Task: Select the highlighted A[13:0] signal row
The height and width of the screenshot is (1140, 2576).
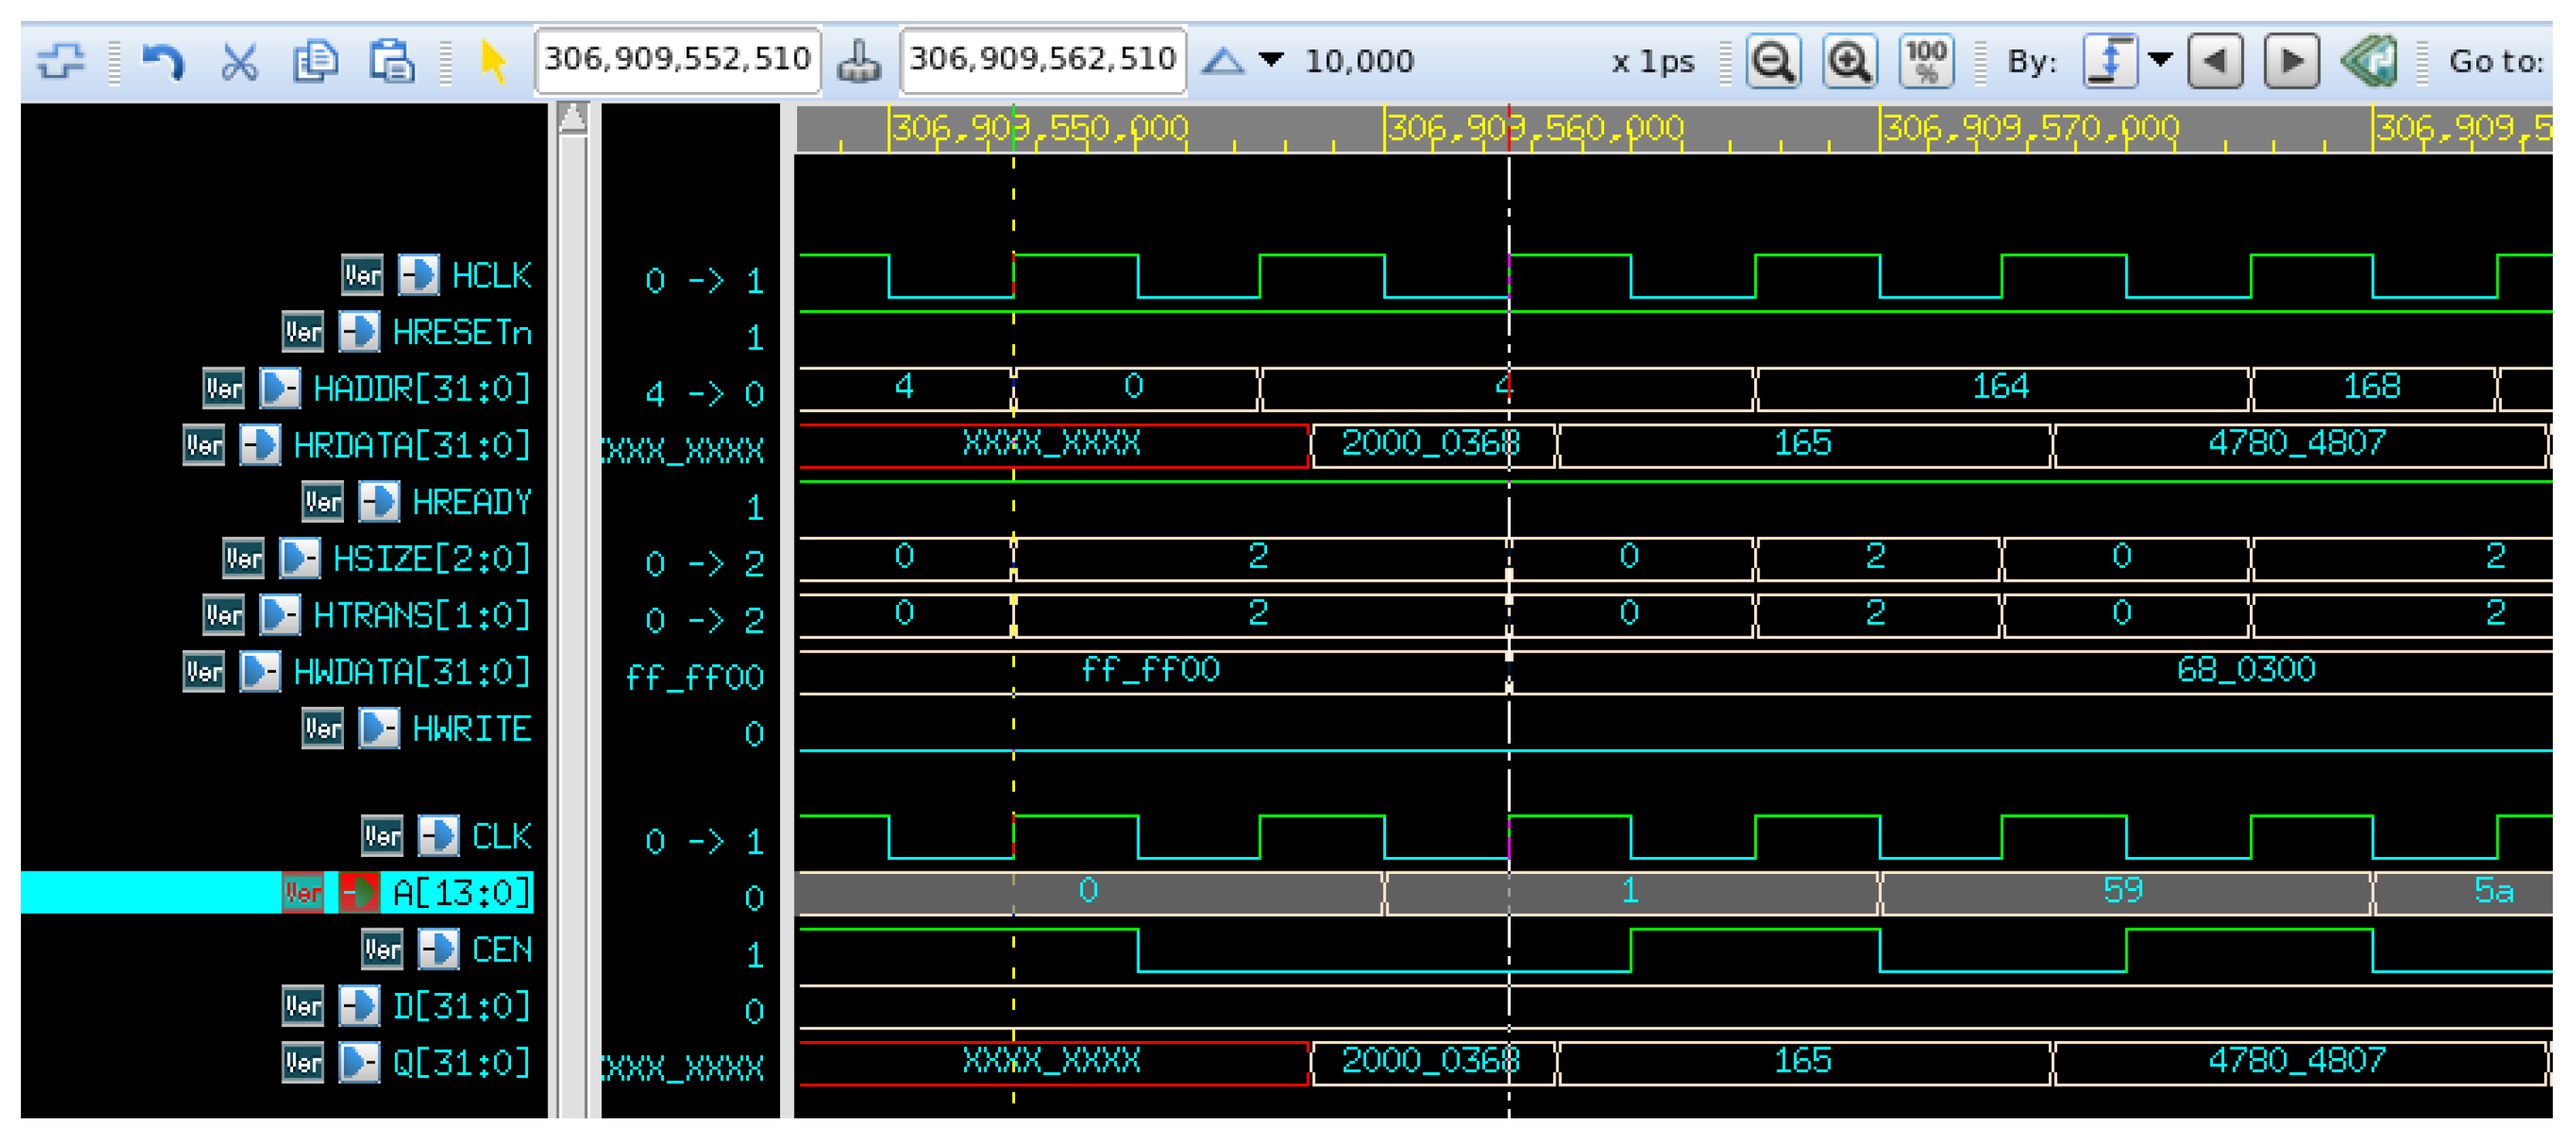Action: tap(277, 892)
